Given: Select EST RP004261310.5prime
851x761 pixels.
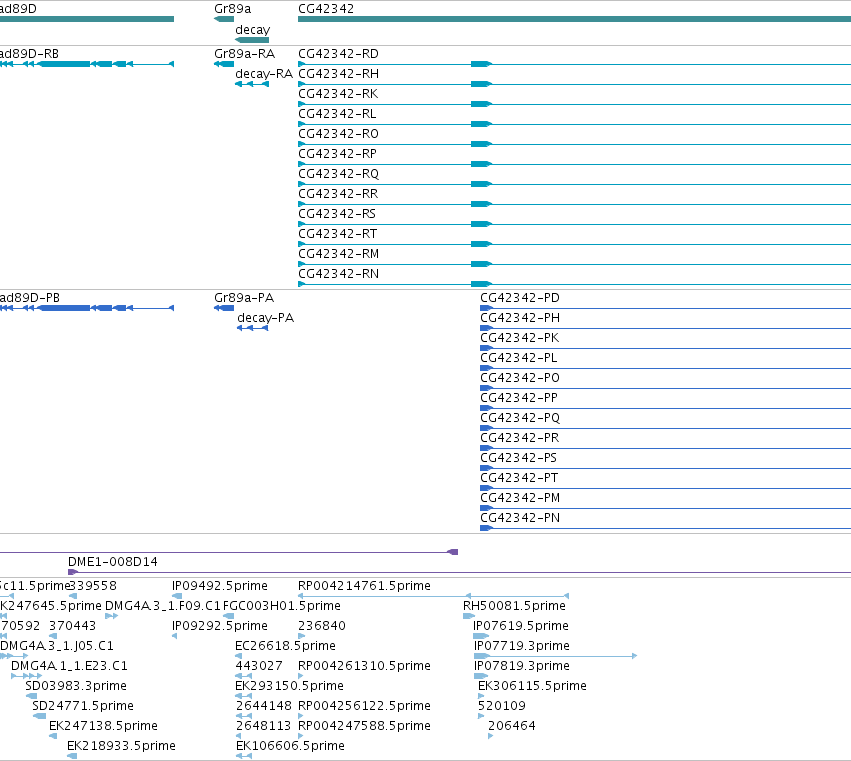Looking at the screenshot, I should [x=364, y=666].
